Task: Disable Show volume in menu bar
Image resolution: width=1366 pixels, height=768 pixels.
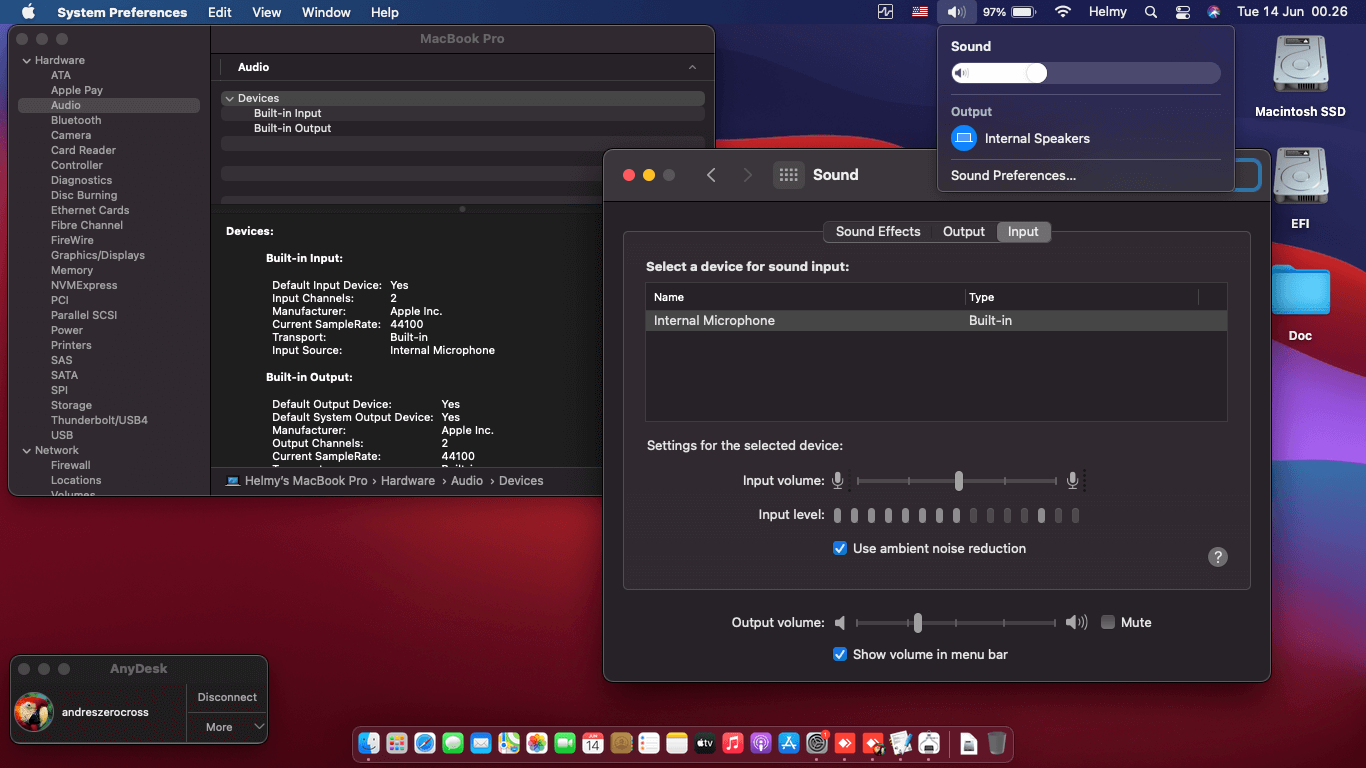Action: point(840,654)
